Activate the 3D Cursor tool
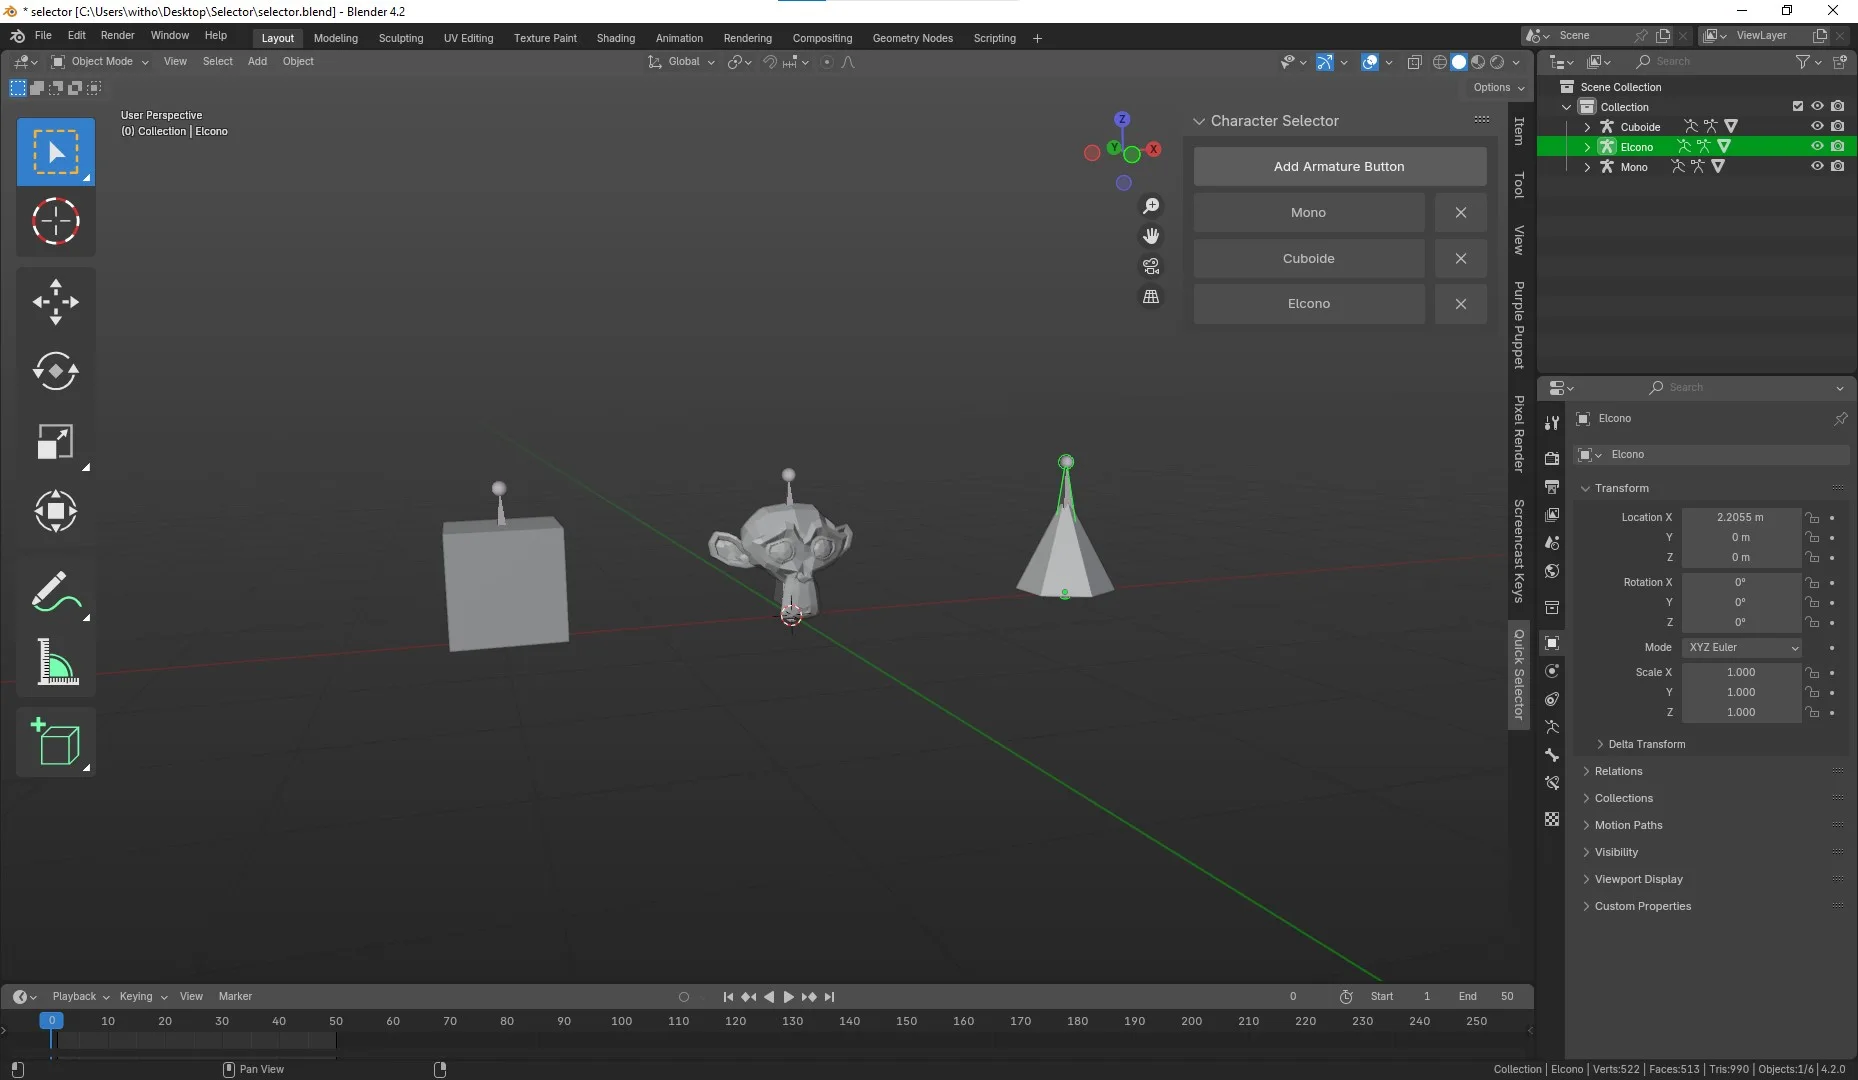The height and width of the screenshot is (1080, 1858). coord(56,221)
